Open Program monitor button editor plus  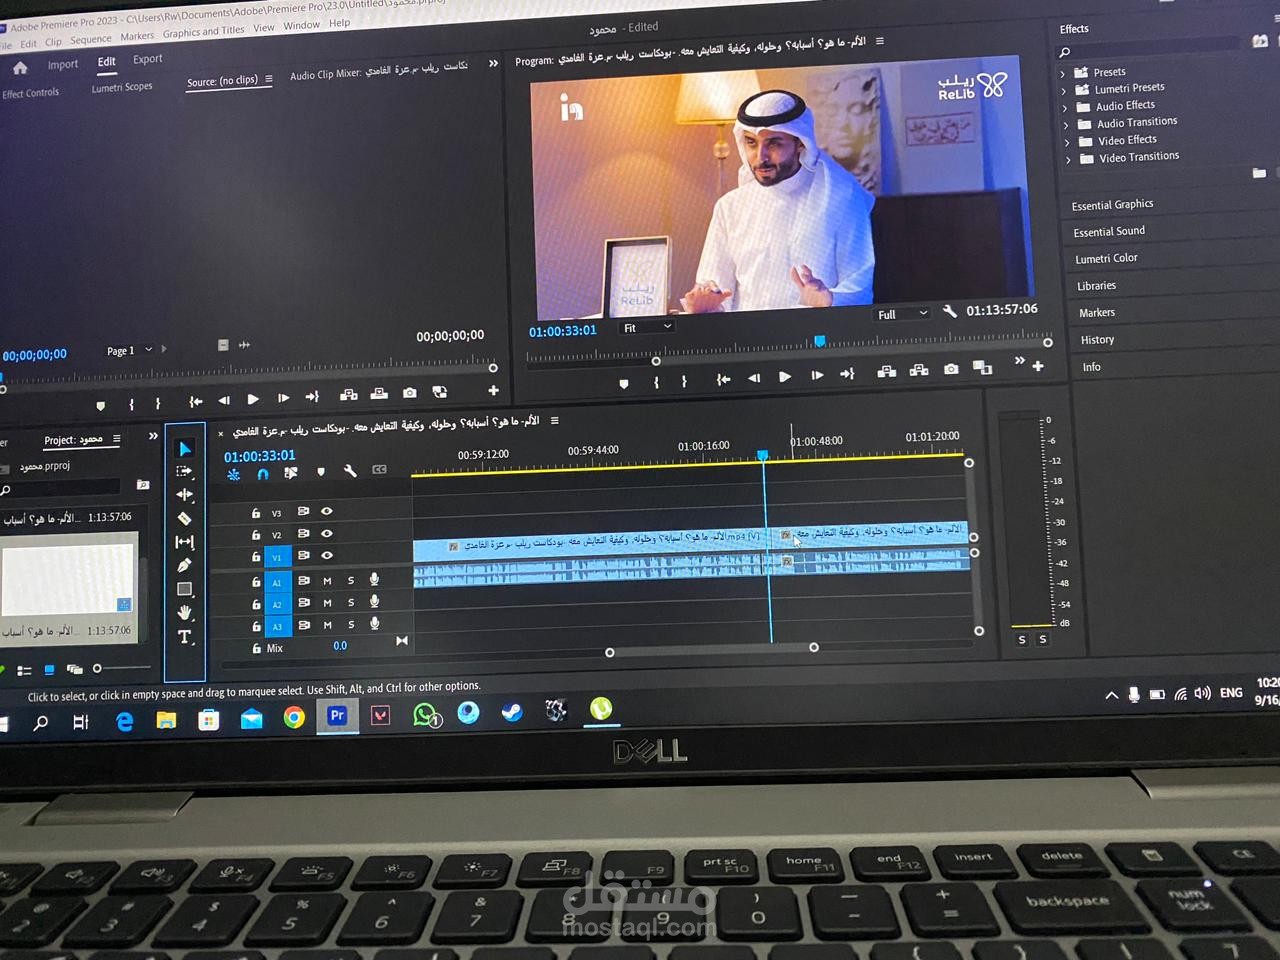(x=1038, y=366)
